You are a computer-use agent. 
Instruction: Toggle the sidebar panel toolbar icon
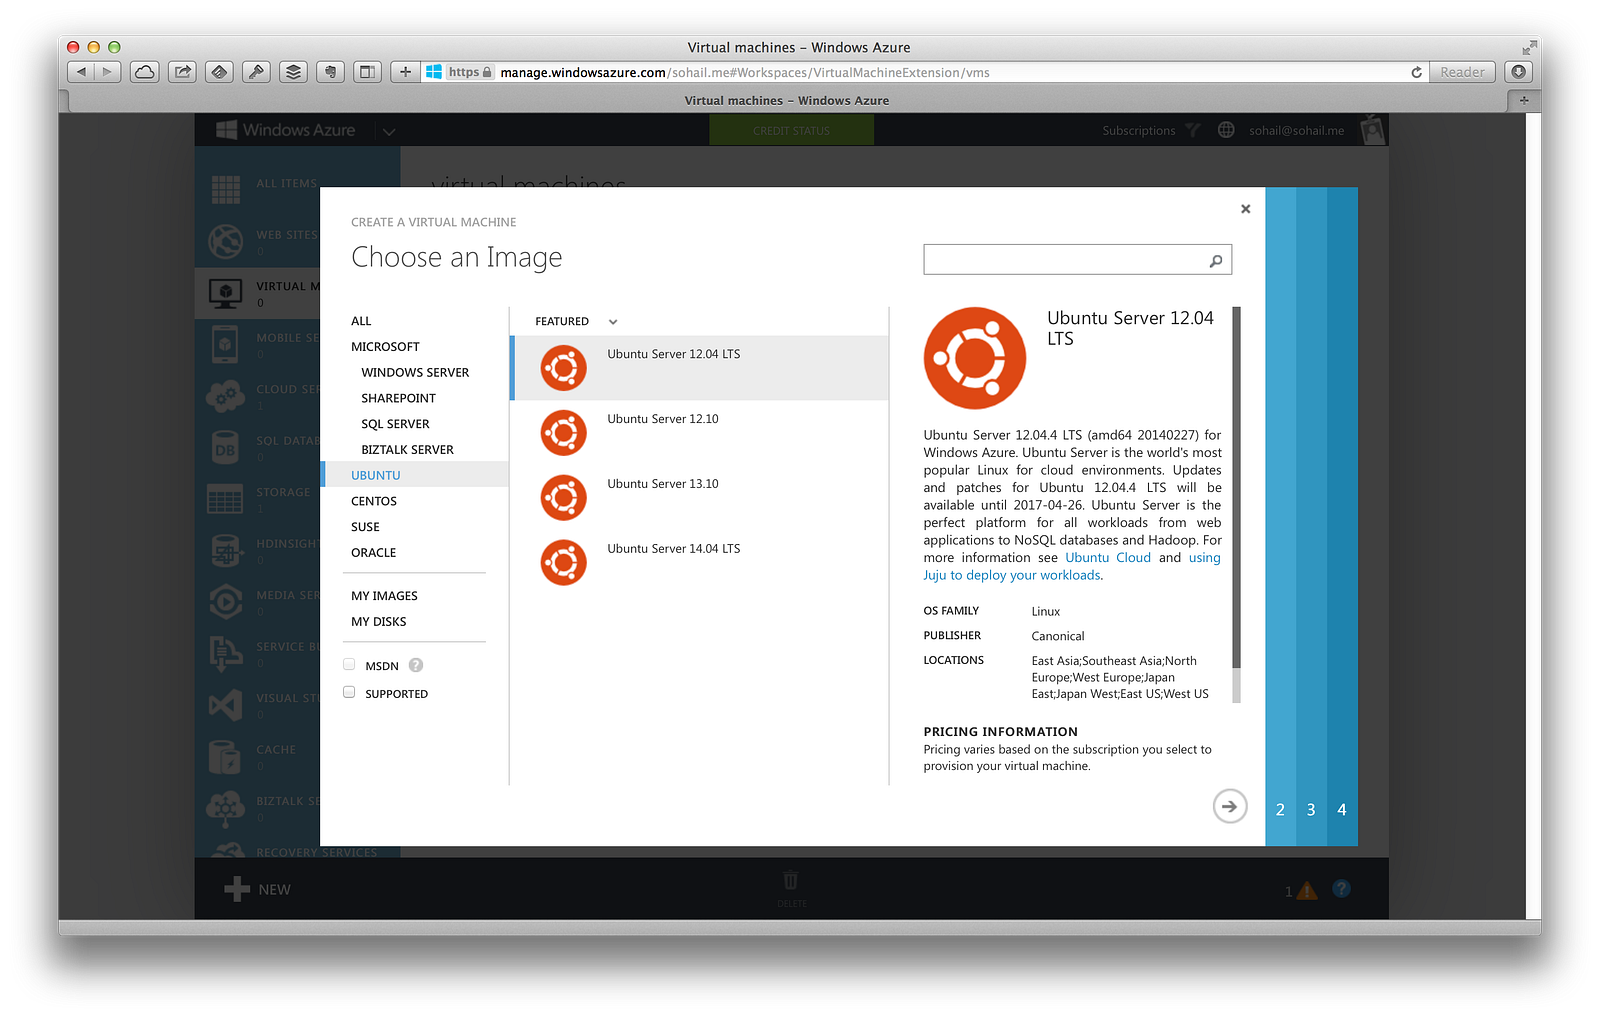coord(367,72)
